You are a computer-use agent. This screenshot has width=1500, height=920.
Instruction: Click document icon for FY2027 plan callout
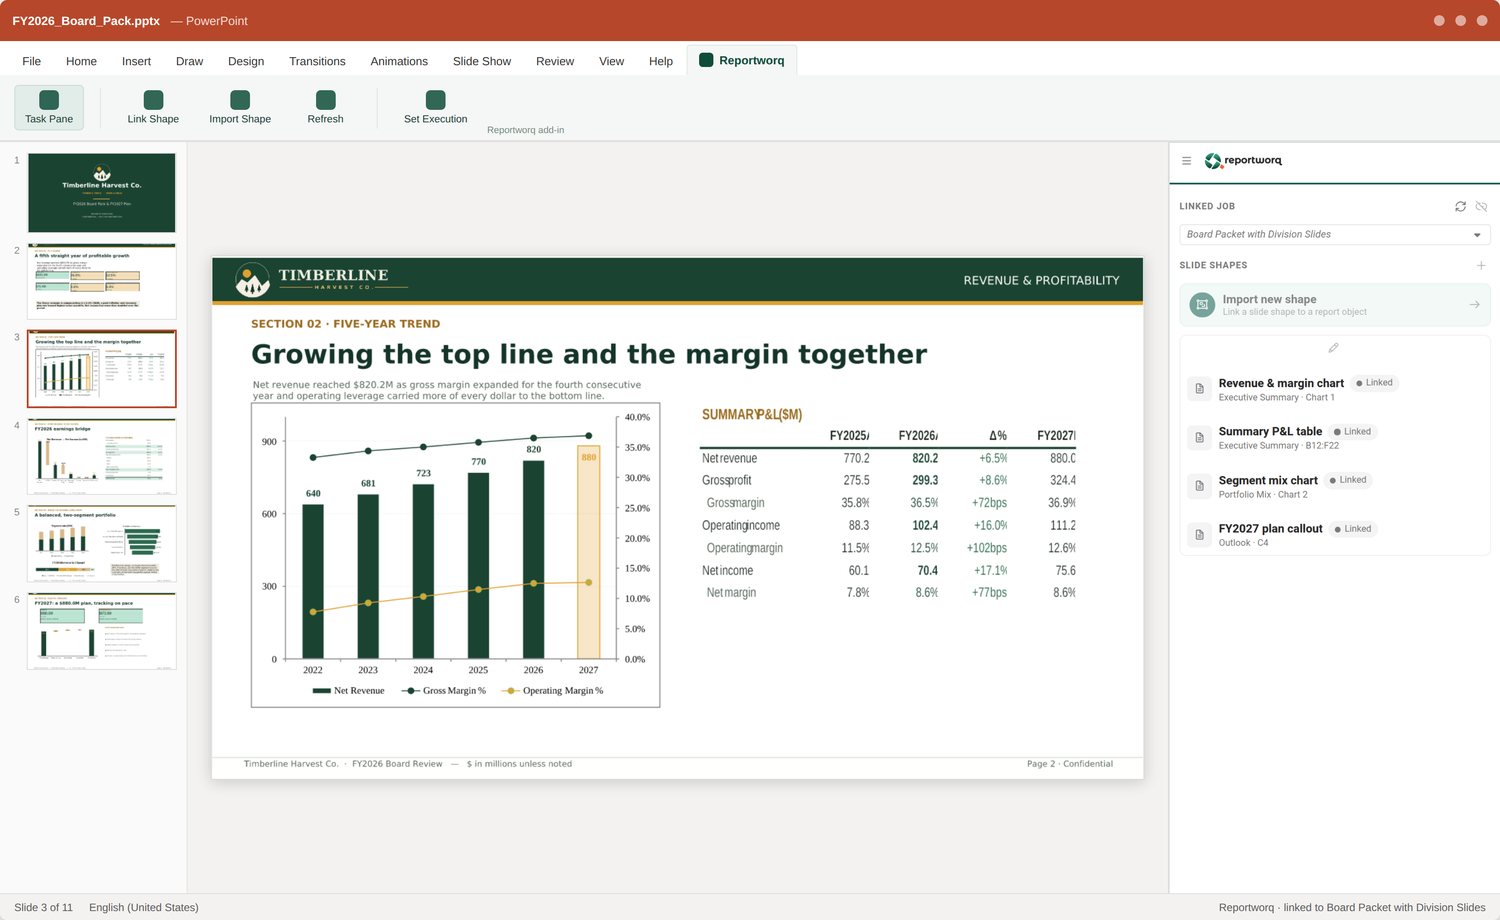[1199, 534]
